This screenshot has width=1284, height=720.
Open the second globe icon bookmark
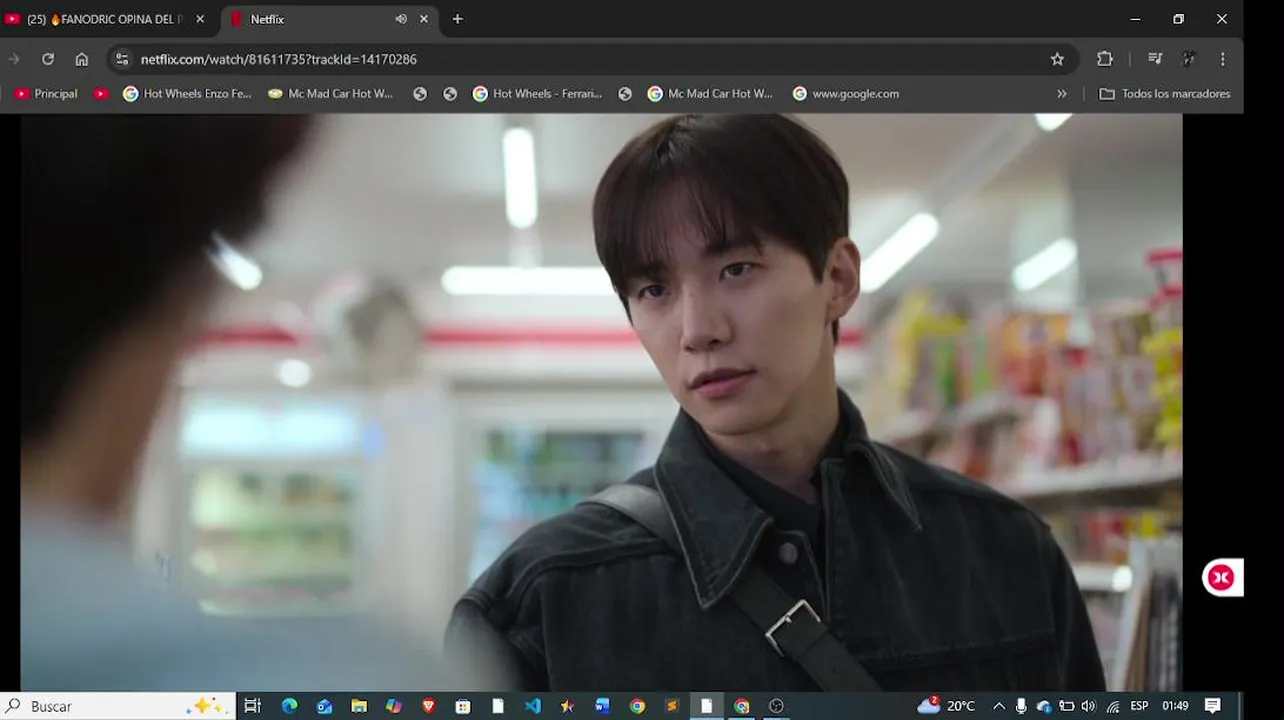(450, 93)
